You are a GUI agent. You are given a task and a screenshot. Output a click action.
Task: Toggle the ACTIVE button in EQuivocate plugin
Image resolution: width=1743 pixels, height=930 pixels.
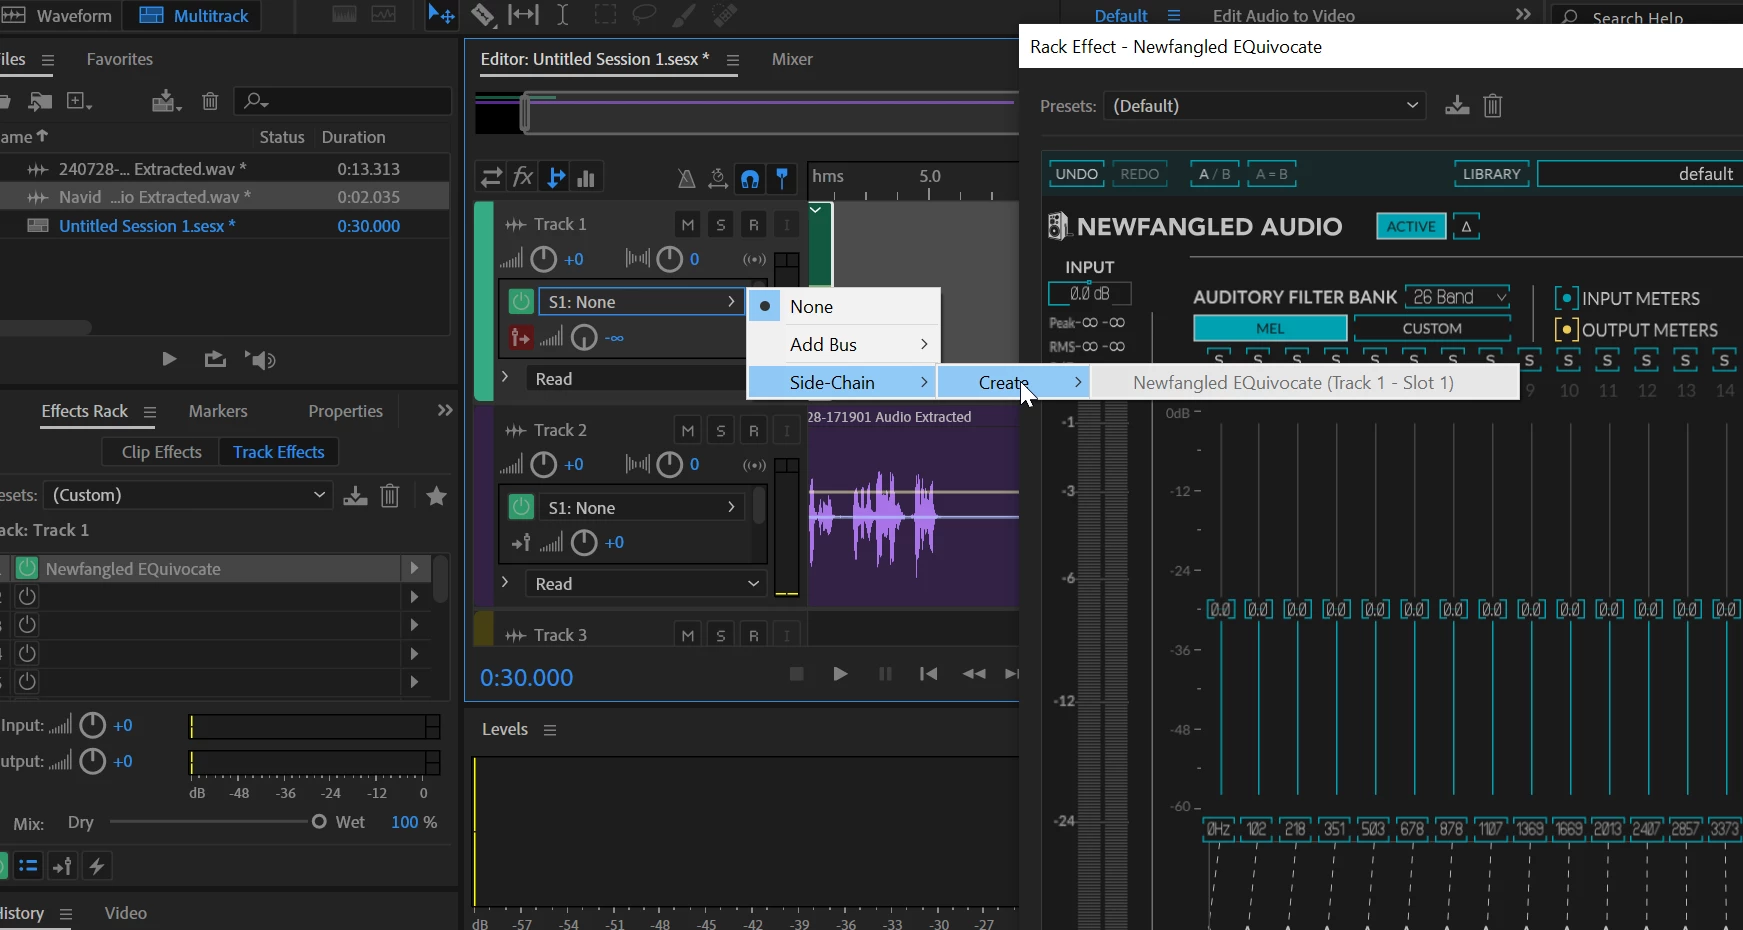1411,226
